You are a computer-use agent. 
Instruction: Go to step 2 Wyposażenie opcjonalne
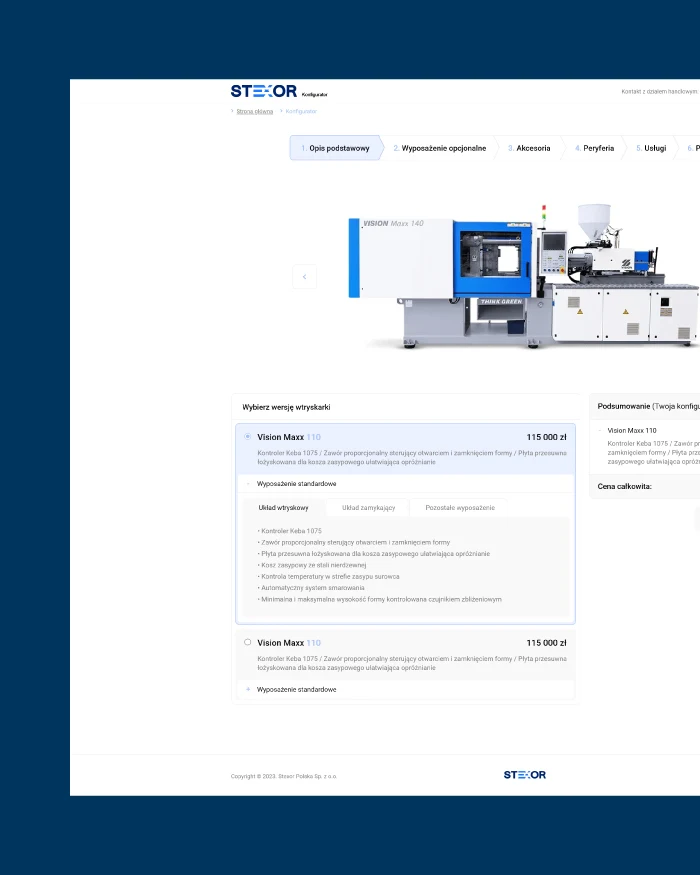(440, 148)
